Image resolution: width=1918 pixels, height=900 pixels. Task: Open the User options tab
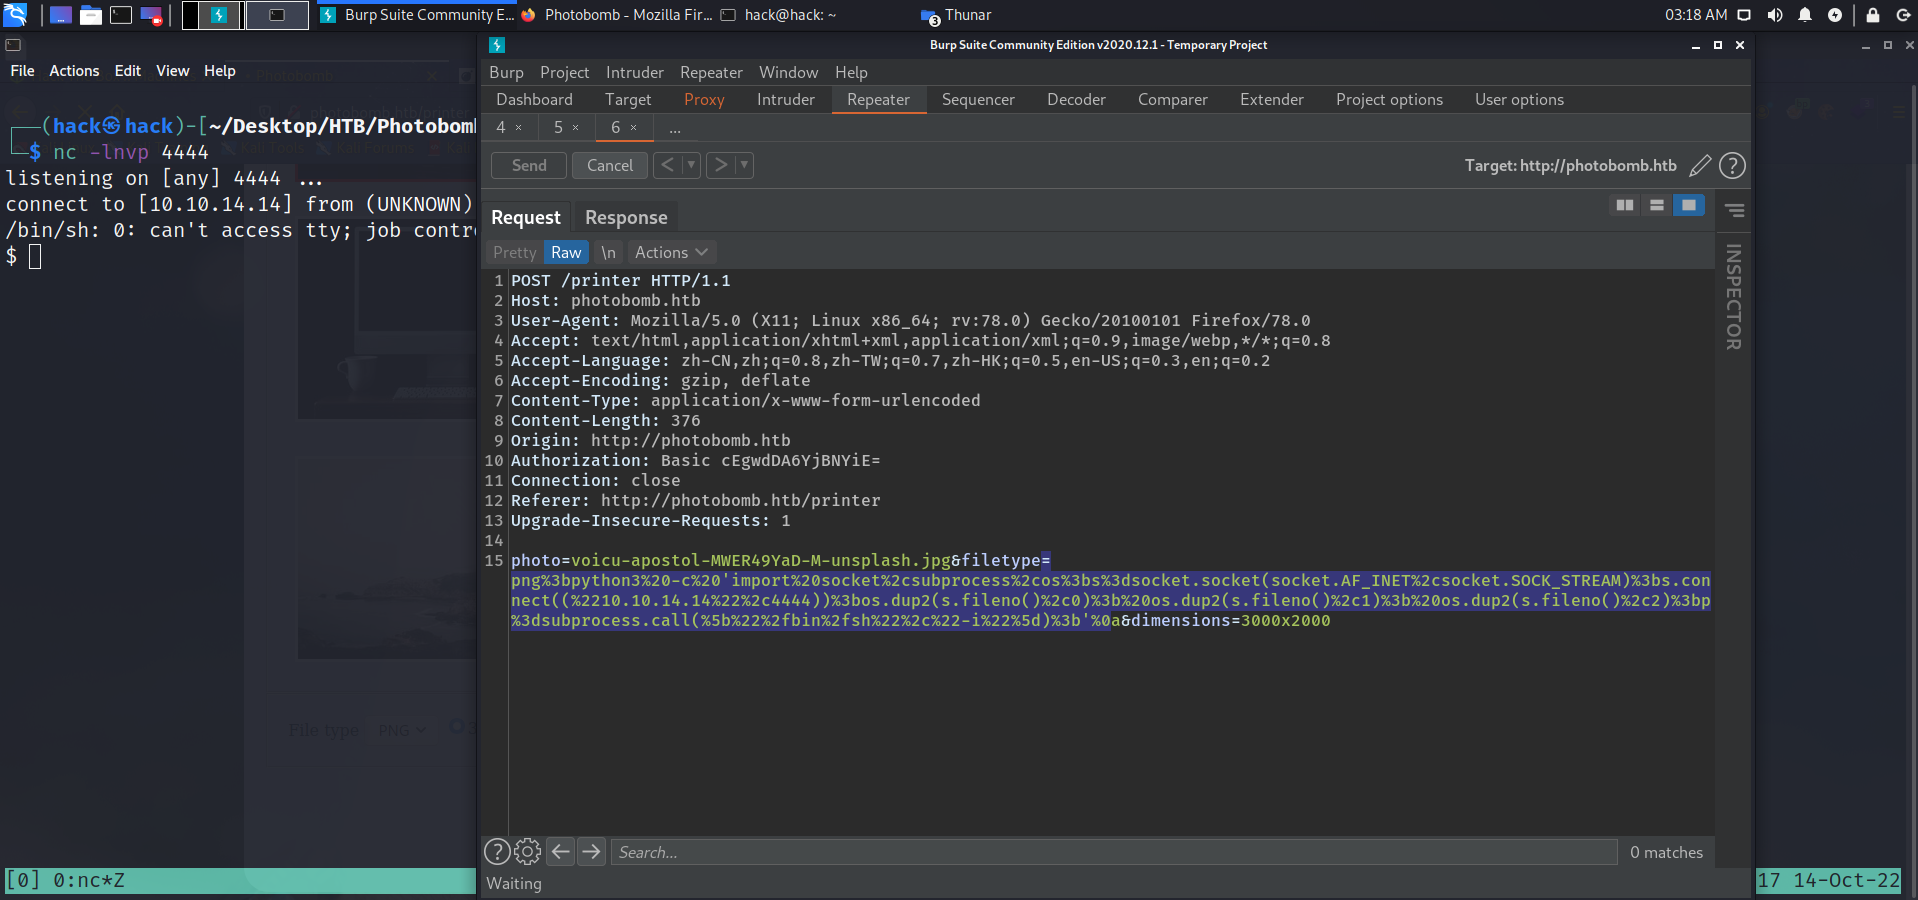pyautogui.click(x=1519, y=100)
